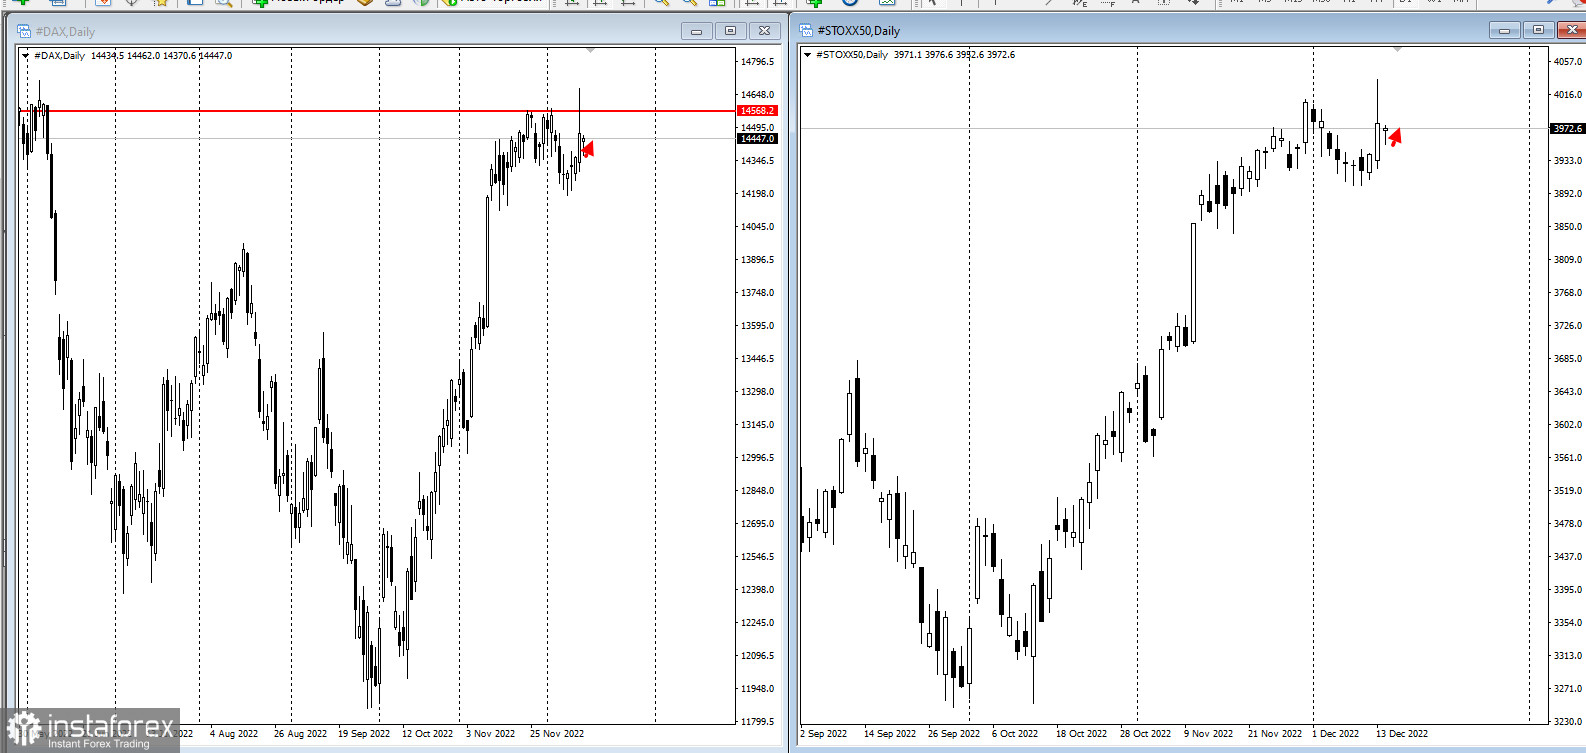This screenshot has width=1586, height=753.
Task: Click the 4057.0 price axis label
Action: tap(1567, 62)
